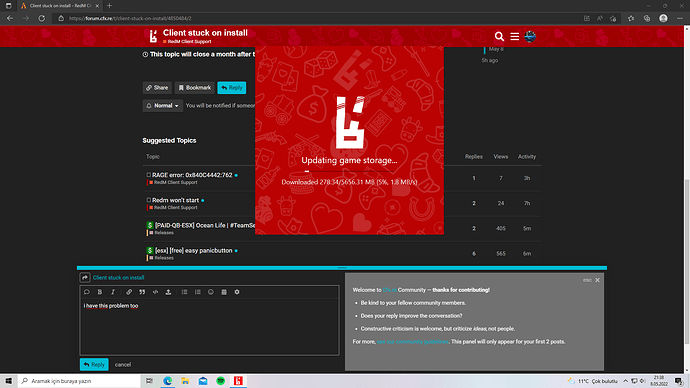Insert blockquote in the reply composer
Screen dimensions: 690x388
[142, 292]
